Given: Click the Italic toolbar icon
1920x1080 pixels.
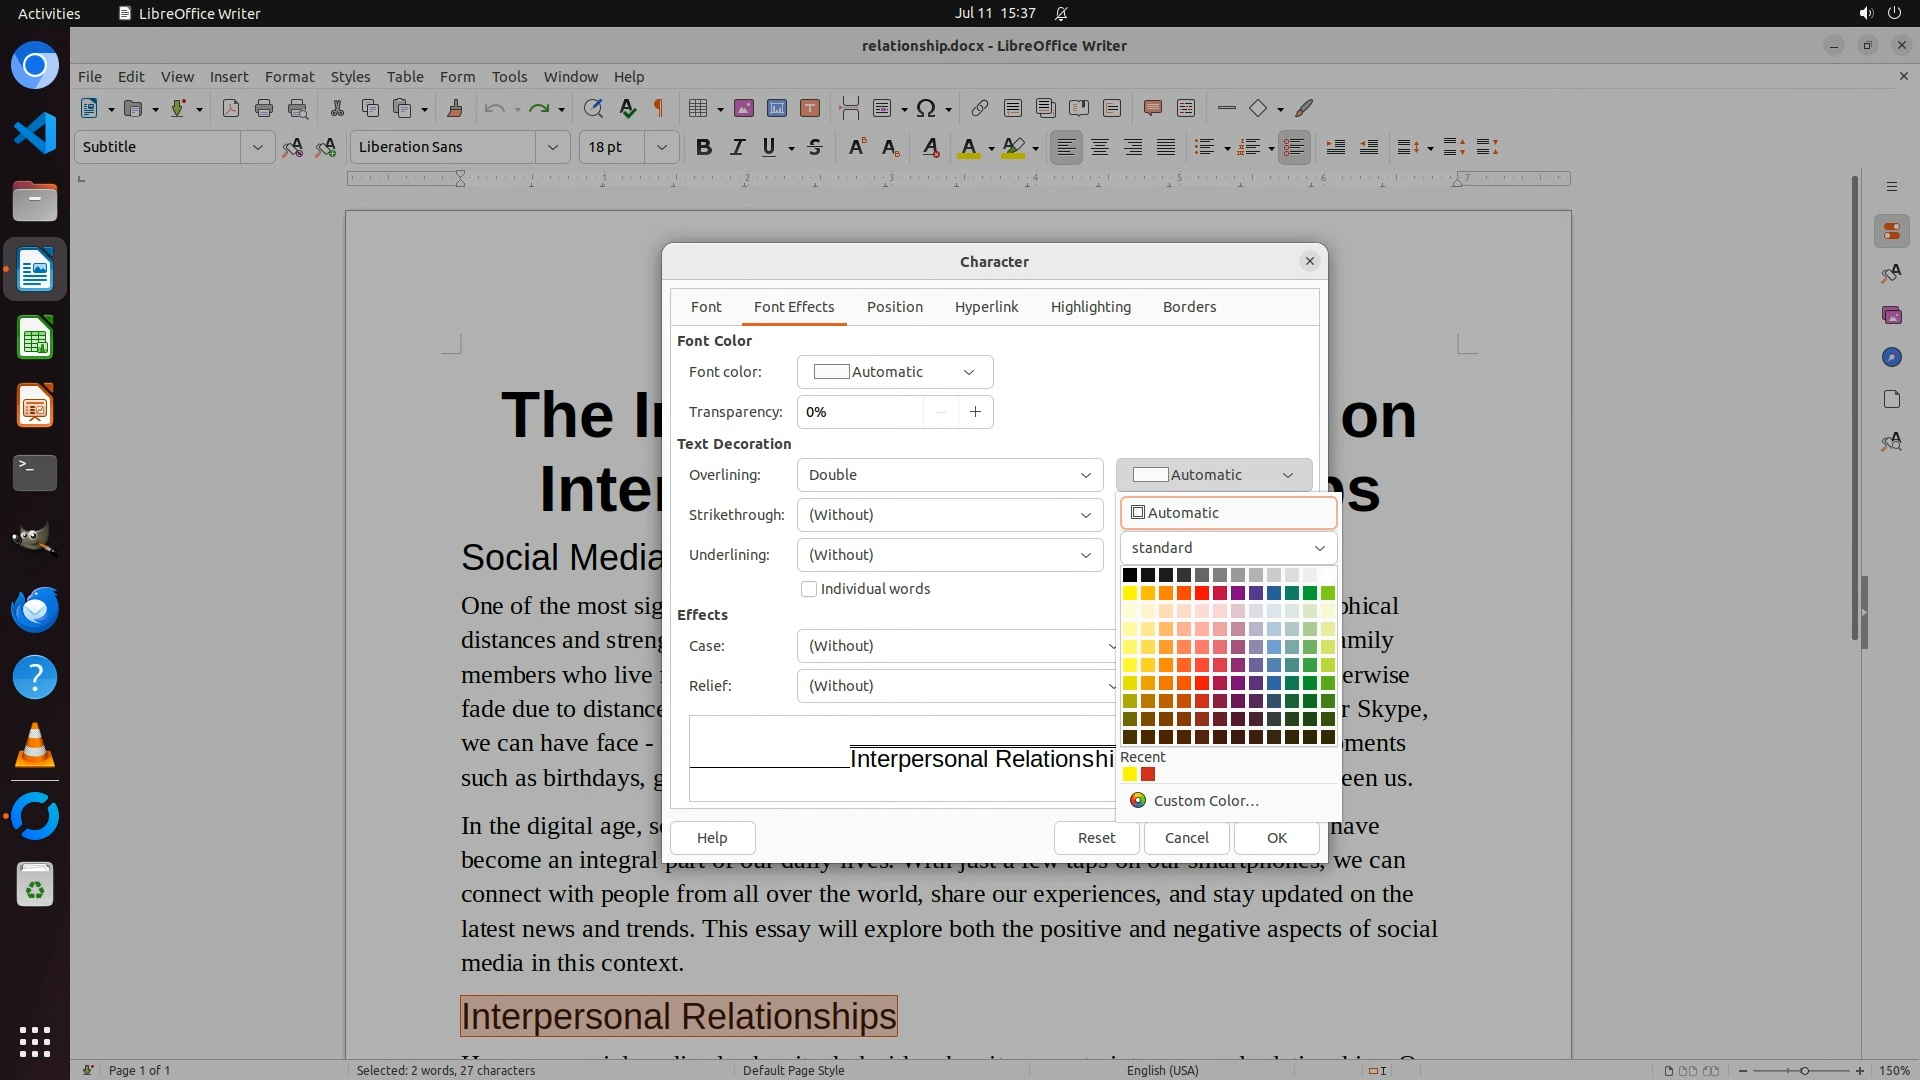Looking at the screenshot, I should tap(737, 147).
